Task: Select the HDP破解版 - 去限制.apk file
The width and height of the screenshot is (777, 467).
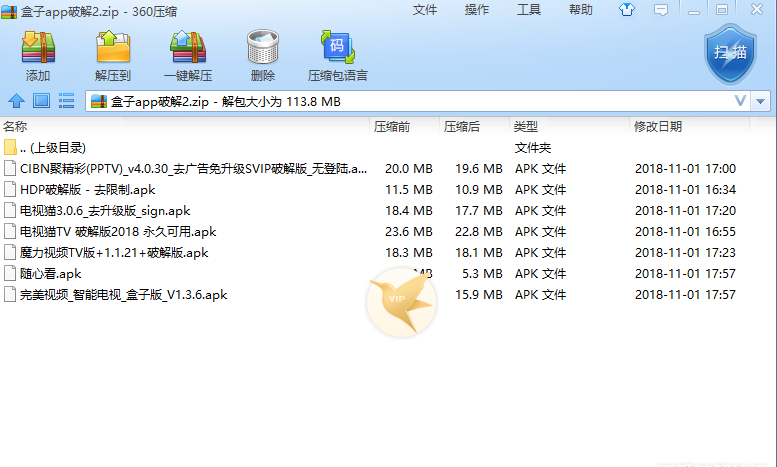Action: tap(87, 190)
